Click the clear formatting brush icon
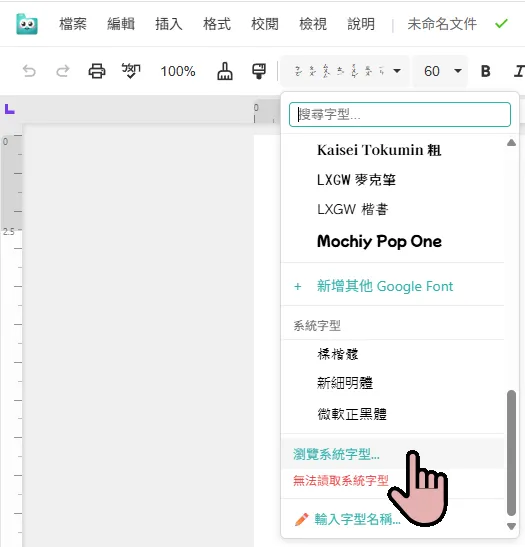Screen dimensions: 525x547 coord(225,71)
